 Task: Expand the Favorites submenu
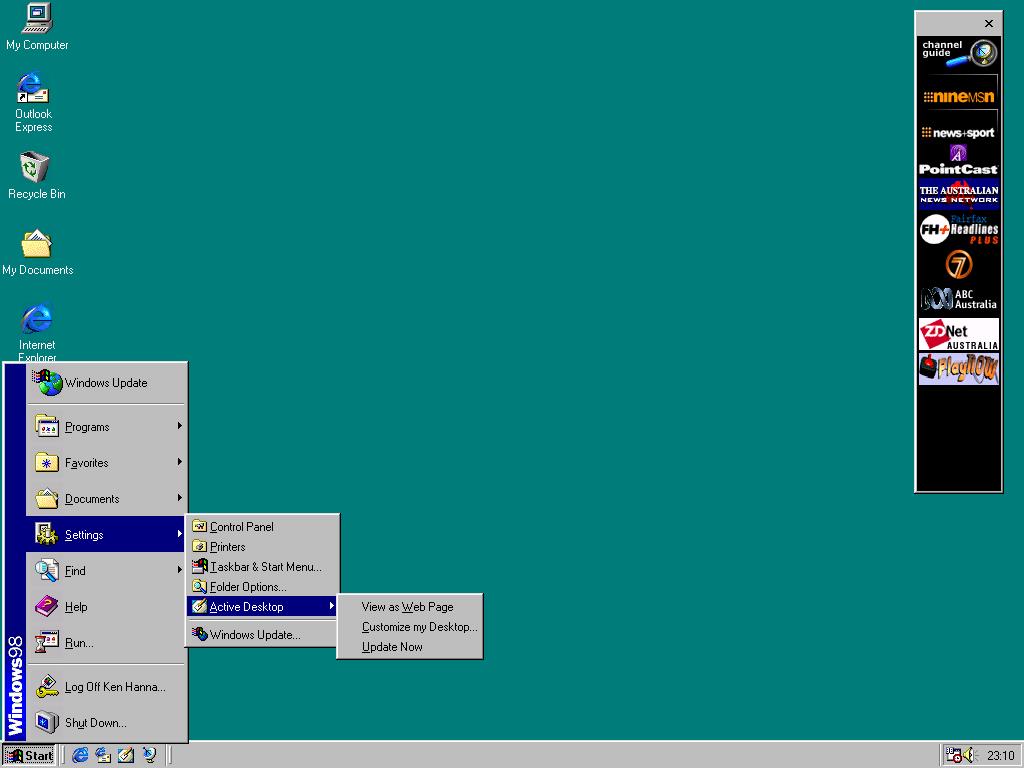106,462
